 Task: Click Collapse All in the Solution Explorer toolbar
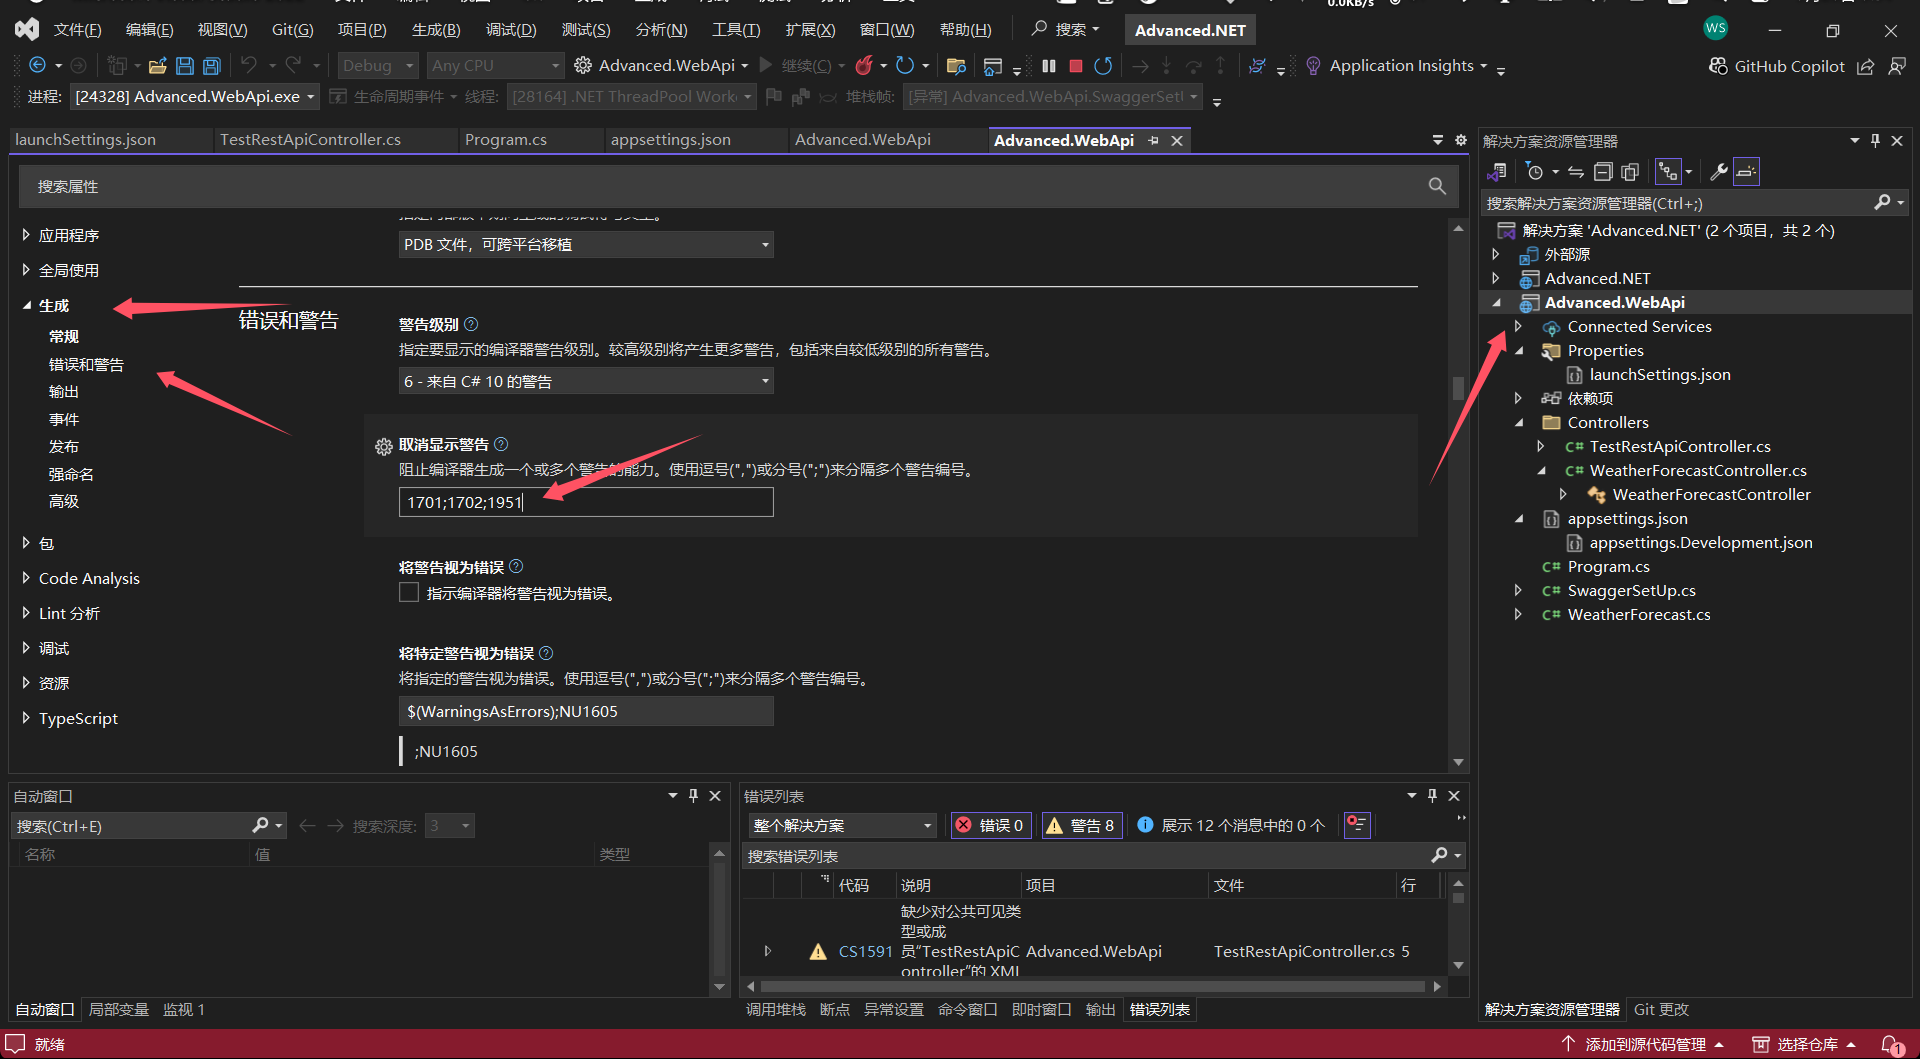(1603, 172)
